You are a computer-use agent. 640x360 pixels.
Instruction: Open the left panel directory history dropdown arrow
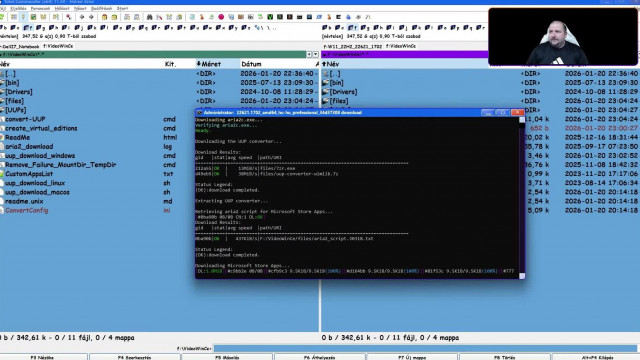(x=316, y=54)
